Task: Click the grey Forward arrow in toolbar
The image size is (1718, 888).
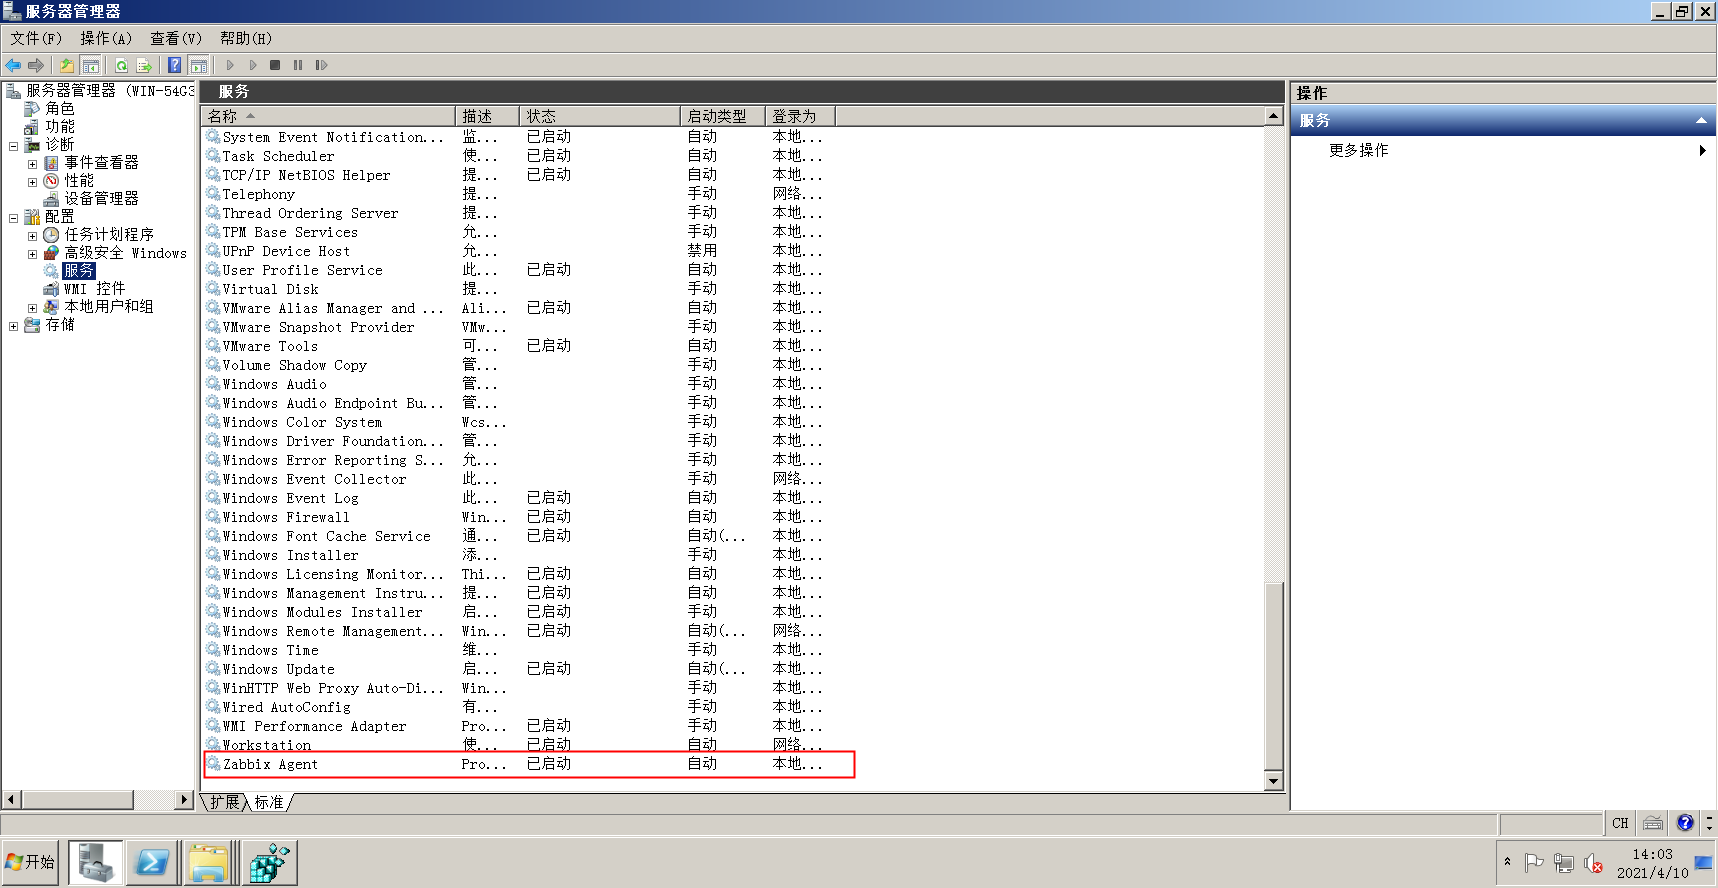Action: [36, 65]
